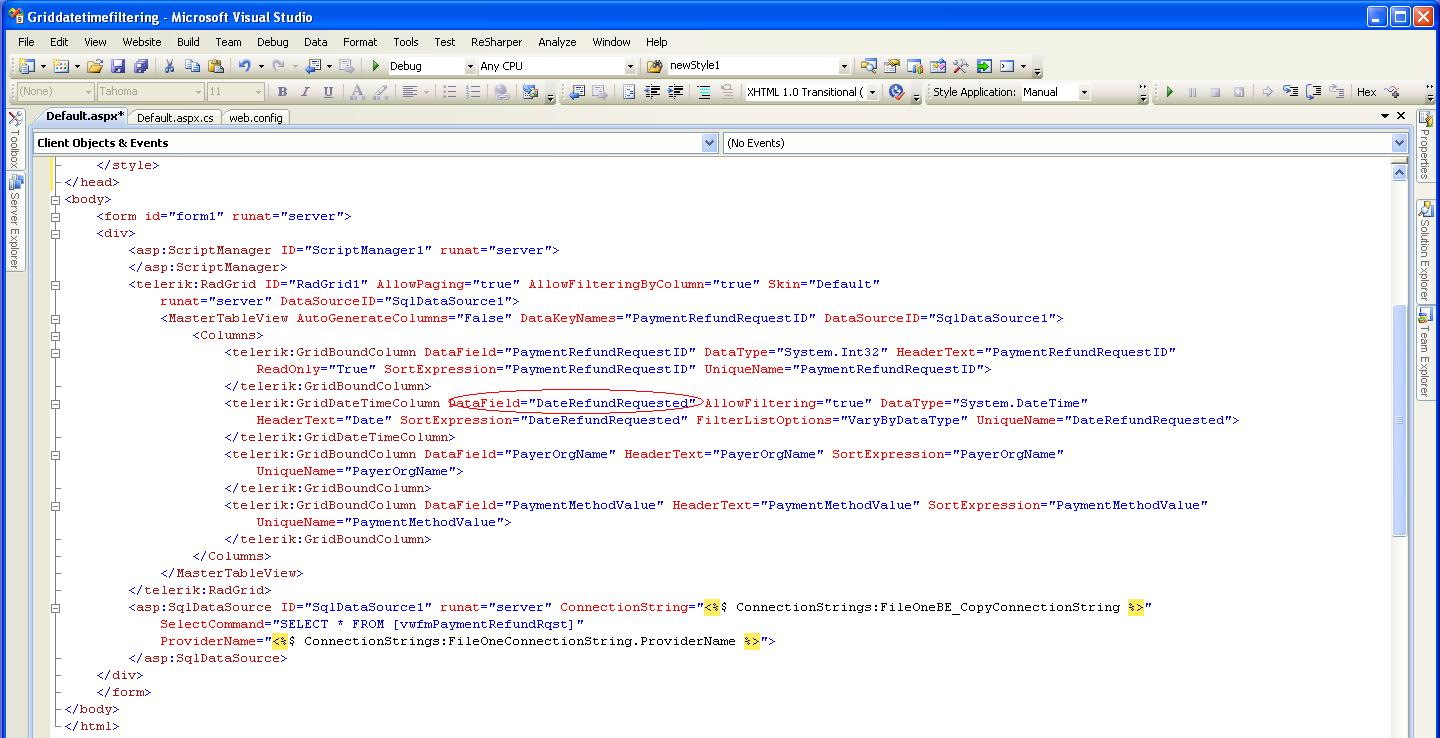Click the Decrease Indent icon
The width and height of the screenshot is (1440, 738).
click(652, 92)
